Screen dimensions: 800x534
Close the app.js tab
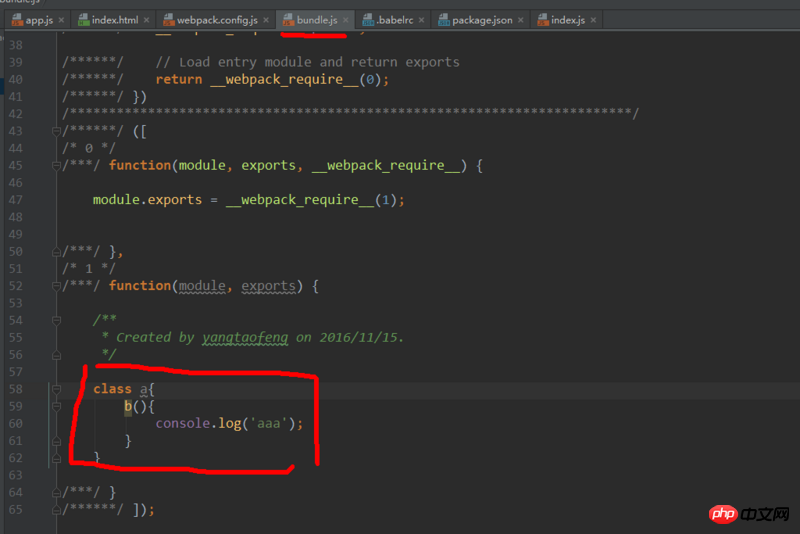click(x=61, y=20)
